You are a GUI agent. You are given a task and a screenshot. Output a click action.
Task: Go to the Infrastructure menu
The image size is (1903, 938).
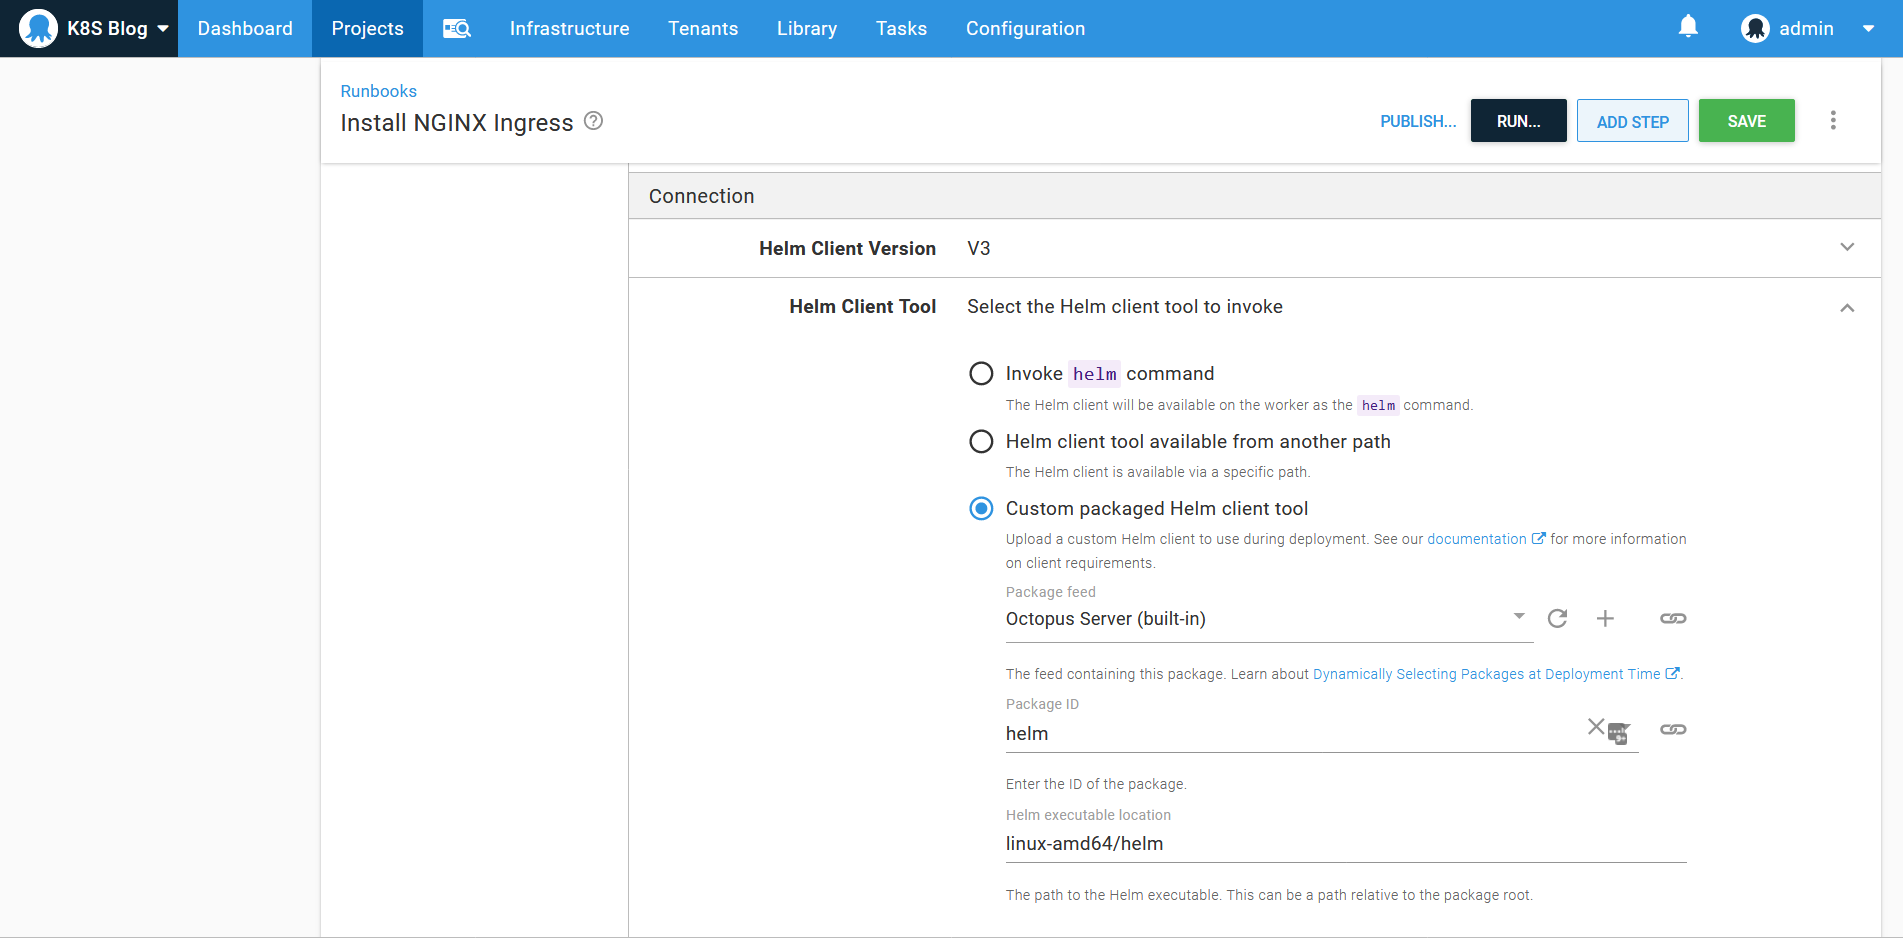tap(569, 29)
